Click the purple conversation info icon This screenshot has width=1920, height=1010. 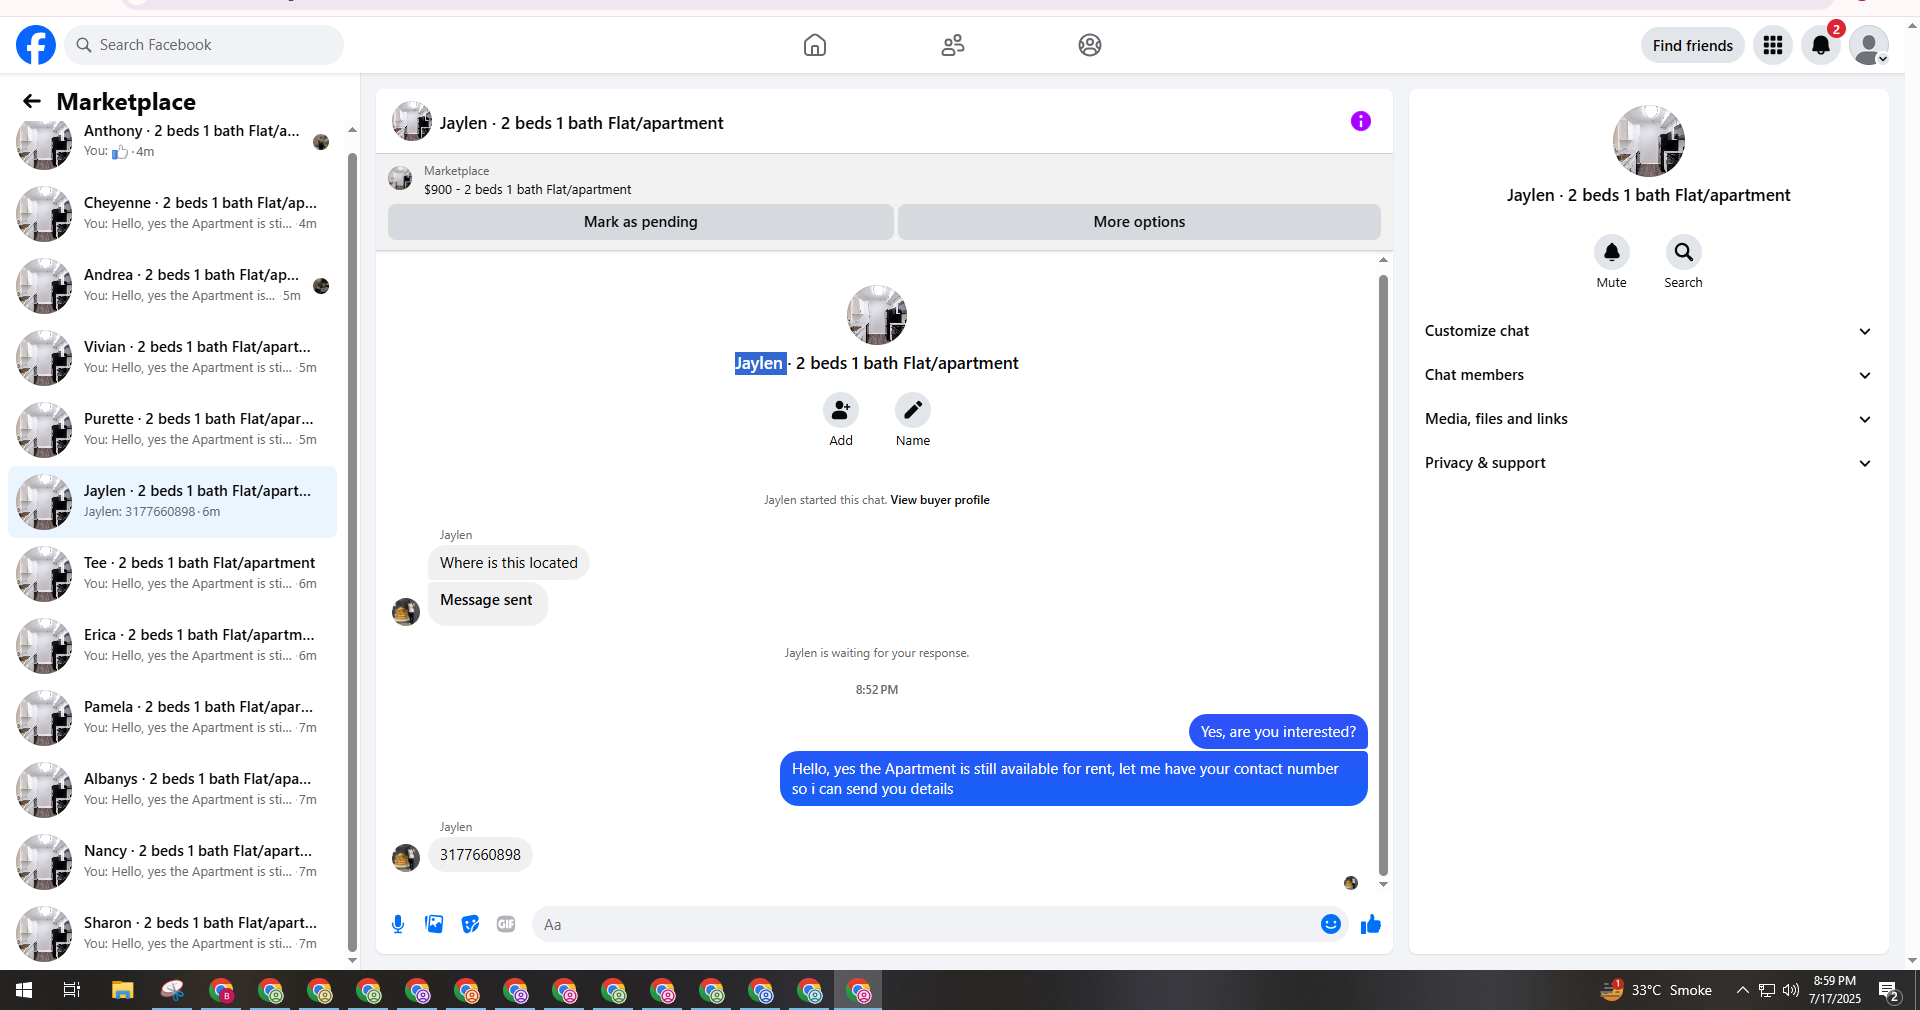[x=1361, y=121]
